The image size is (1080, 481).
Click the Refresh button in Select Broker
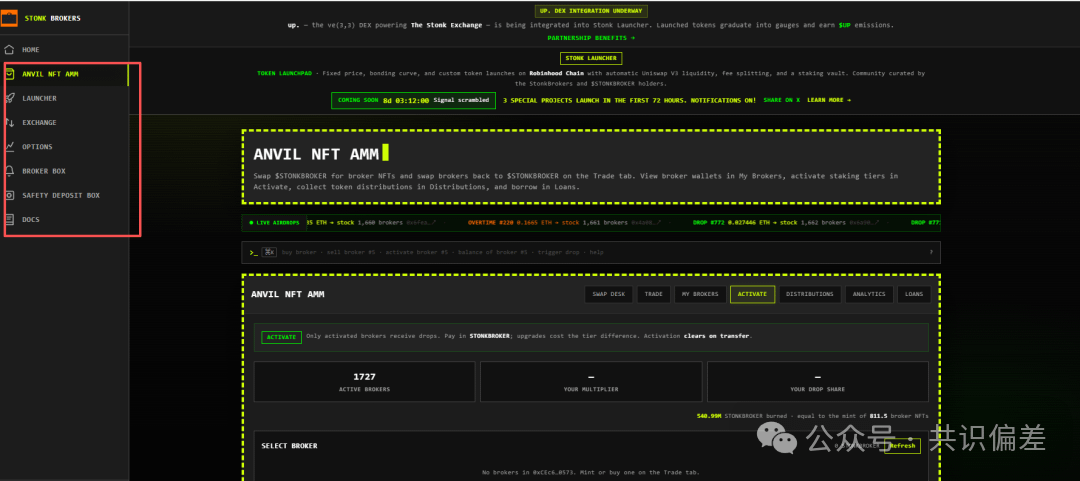click(902, 446)
